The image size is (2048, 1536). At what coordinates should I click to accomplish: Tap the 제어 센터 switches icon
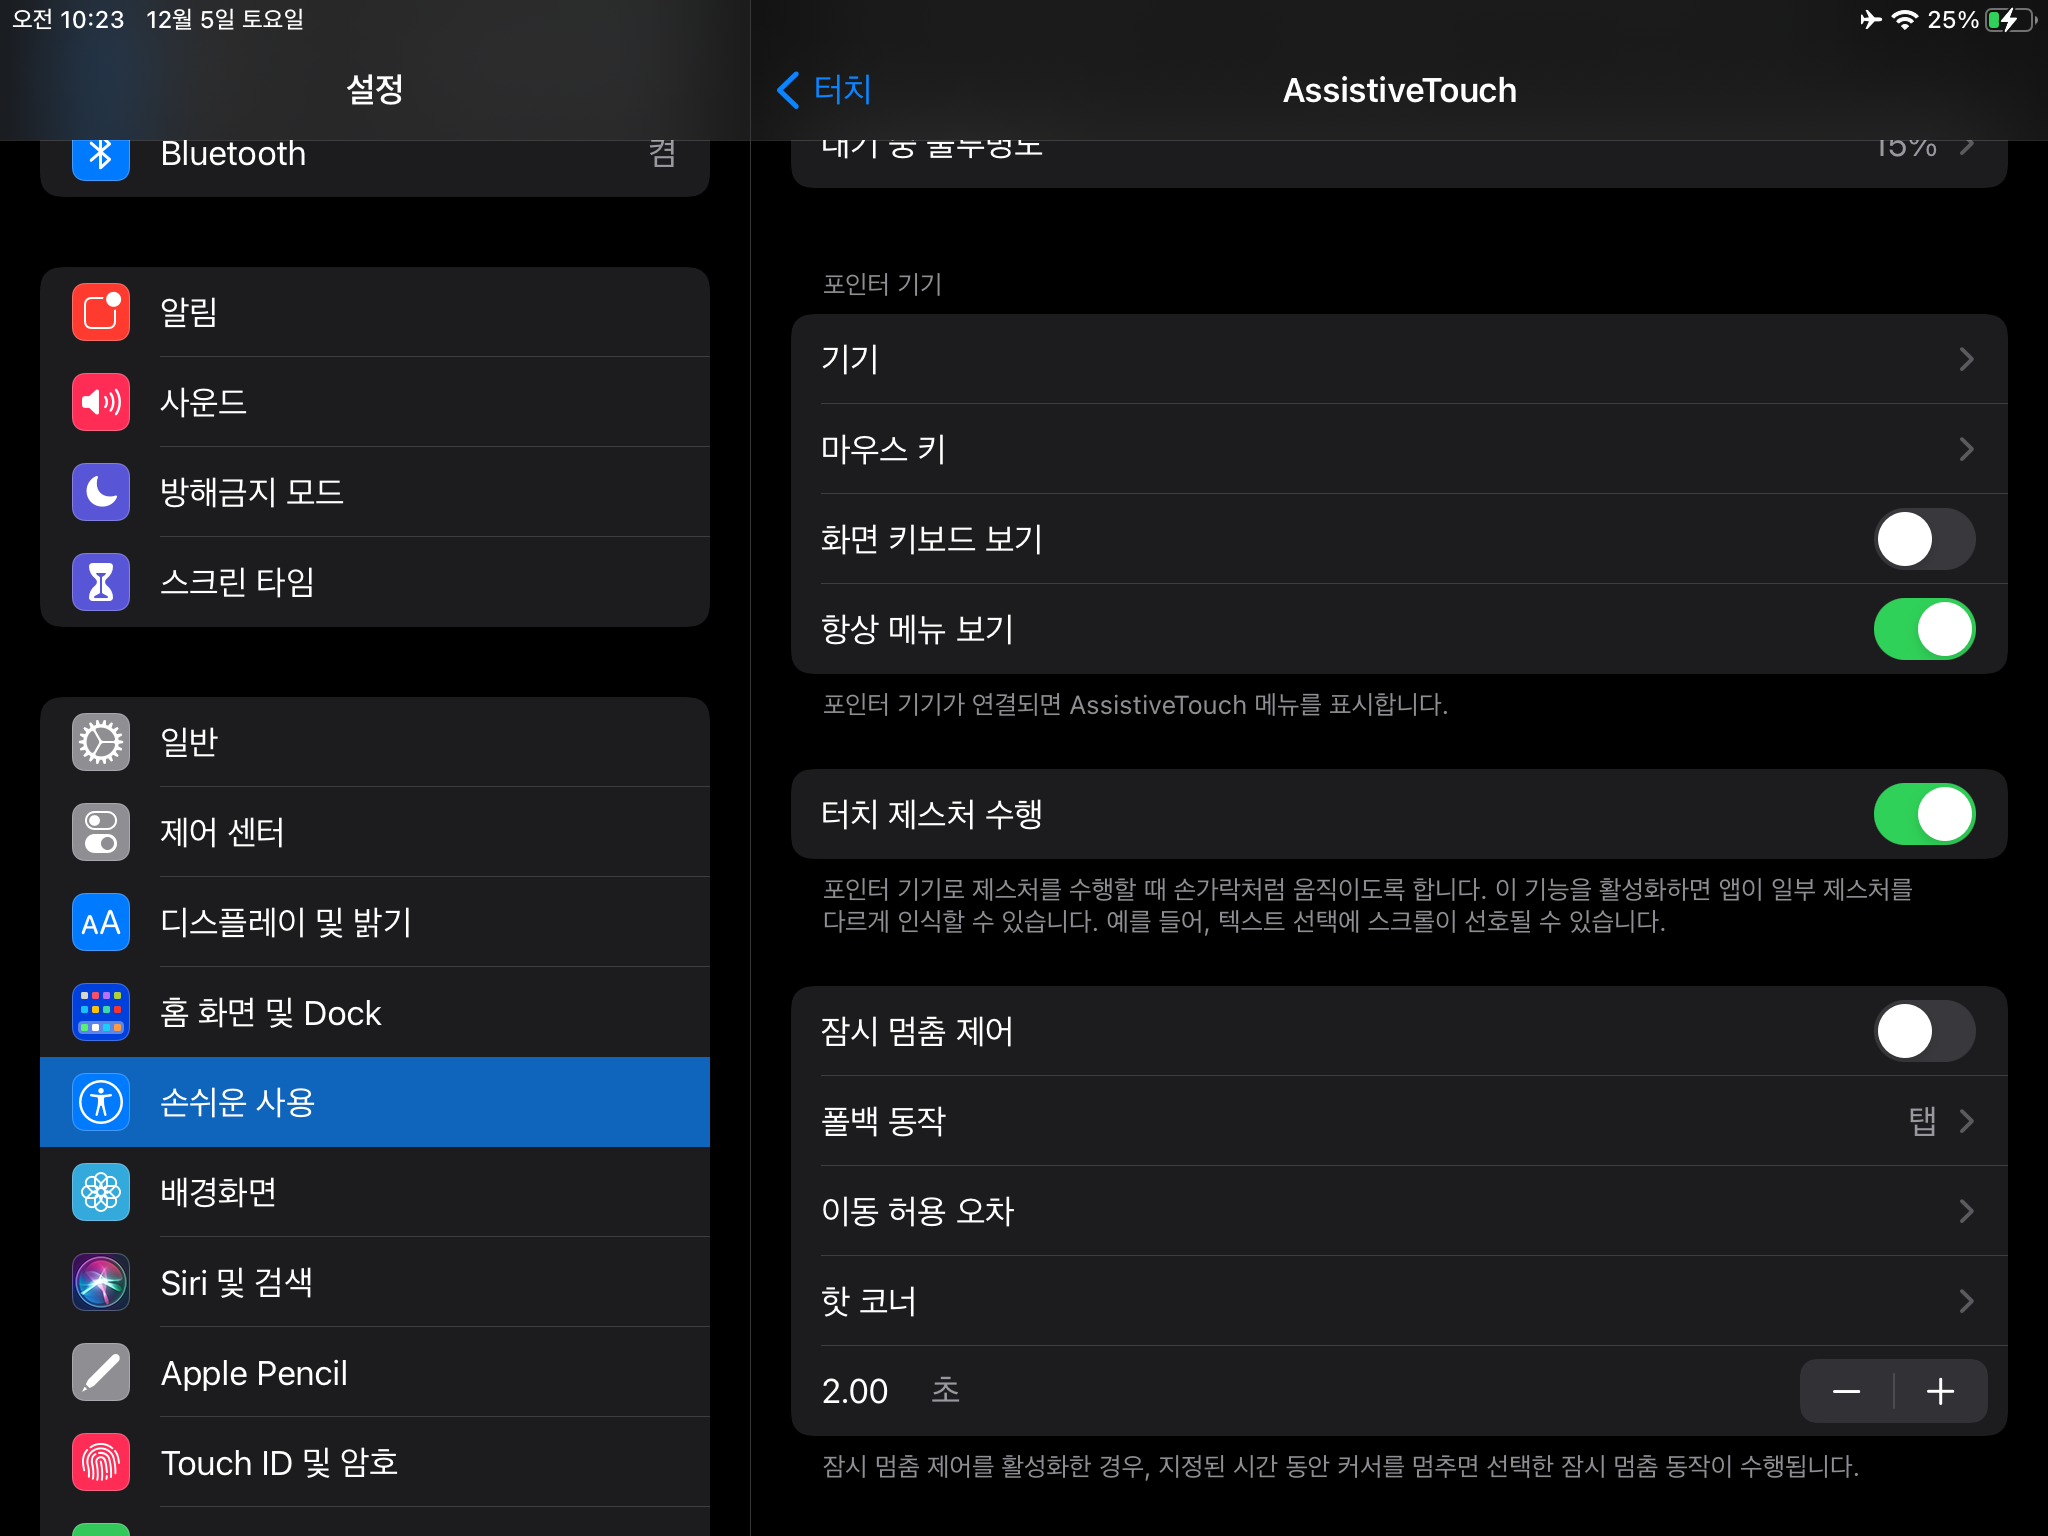tap(101, 832)
